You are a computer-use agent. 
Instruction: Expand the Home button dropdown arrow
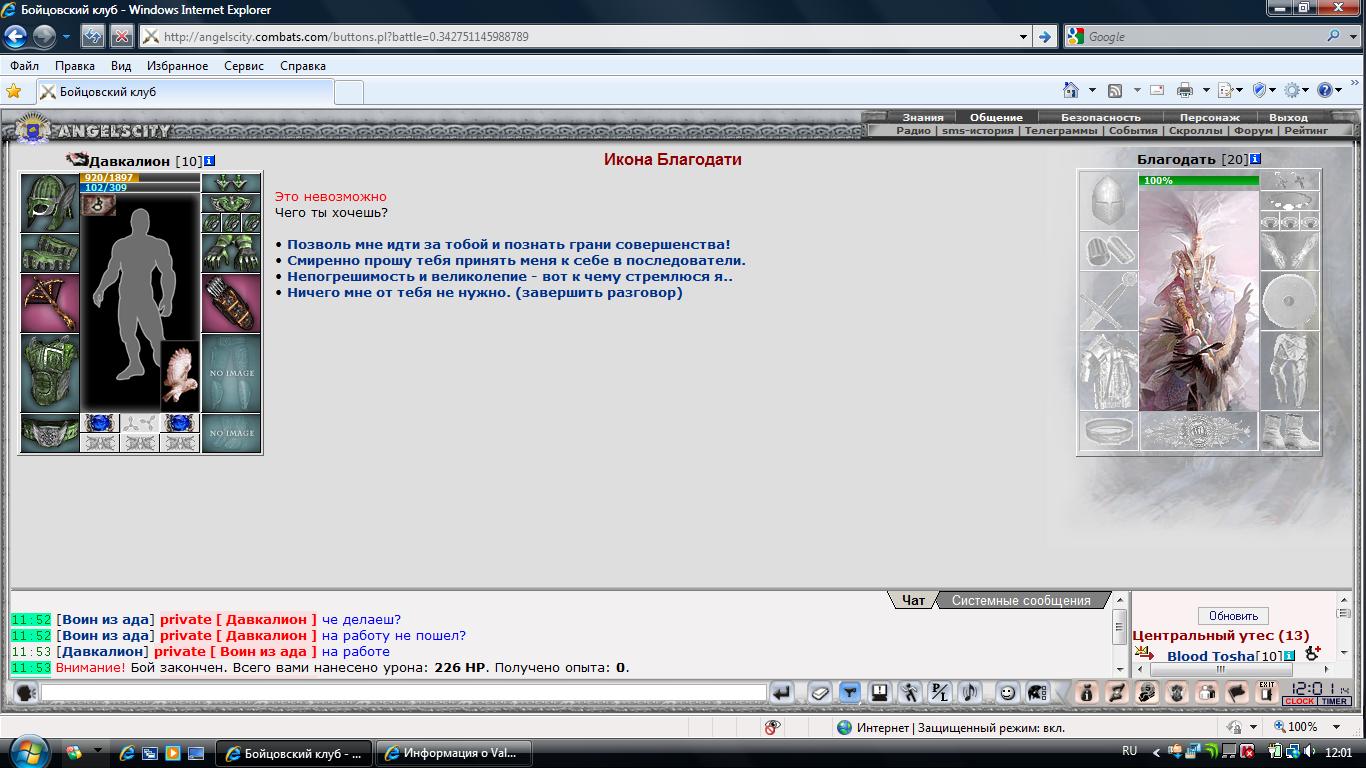click(1092, 90)
